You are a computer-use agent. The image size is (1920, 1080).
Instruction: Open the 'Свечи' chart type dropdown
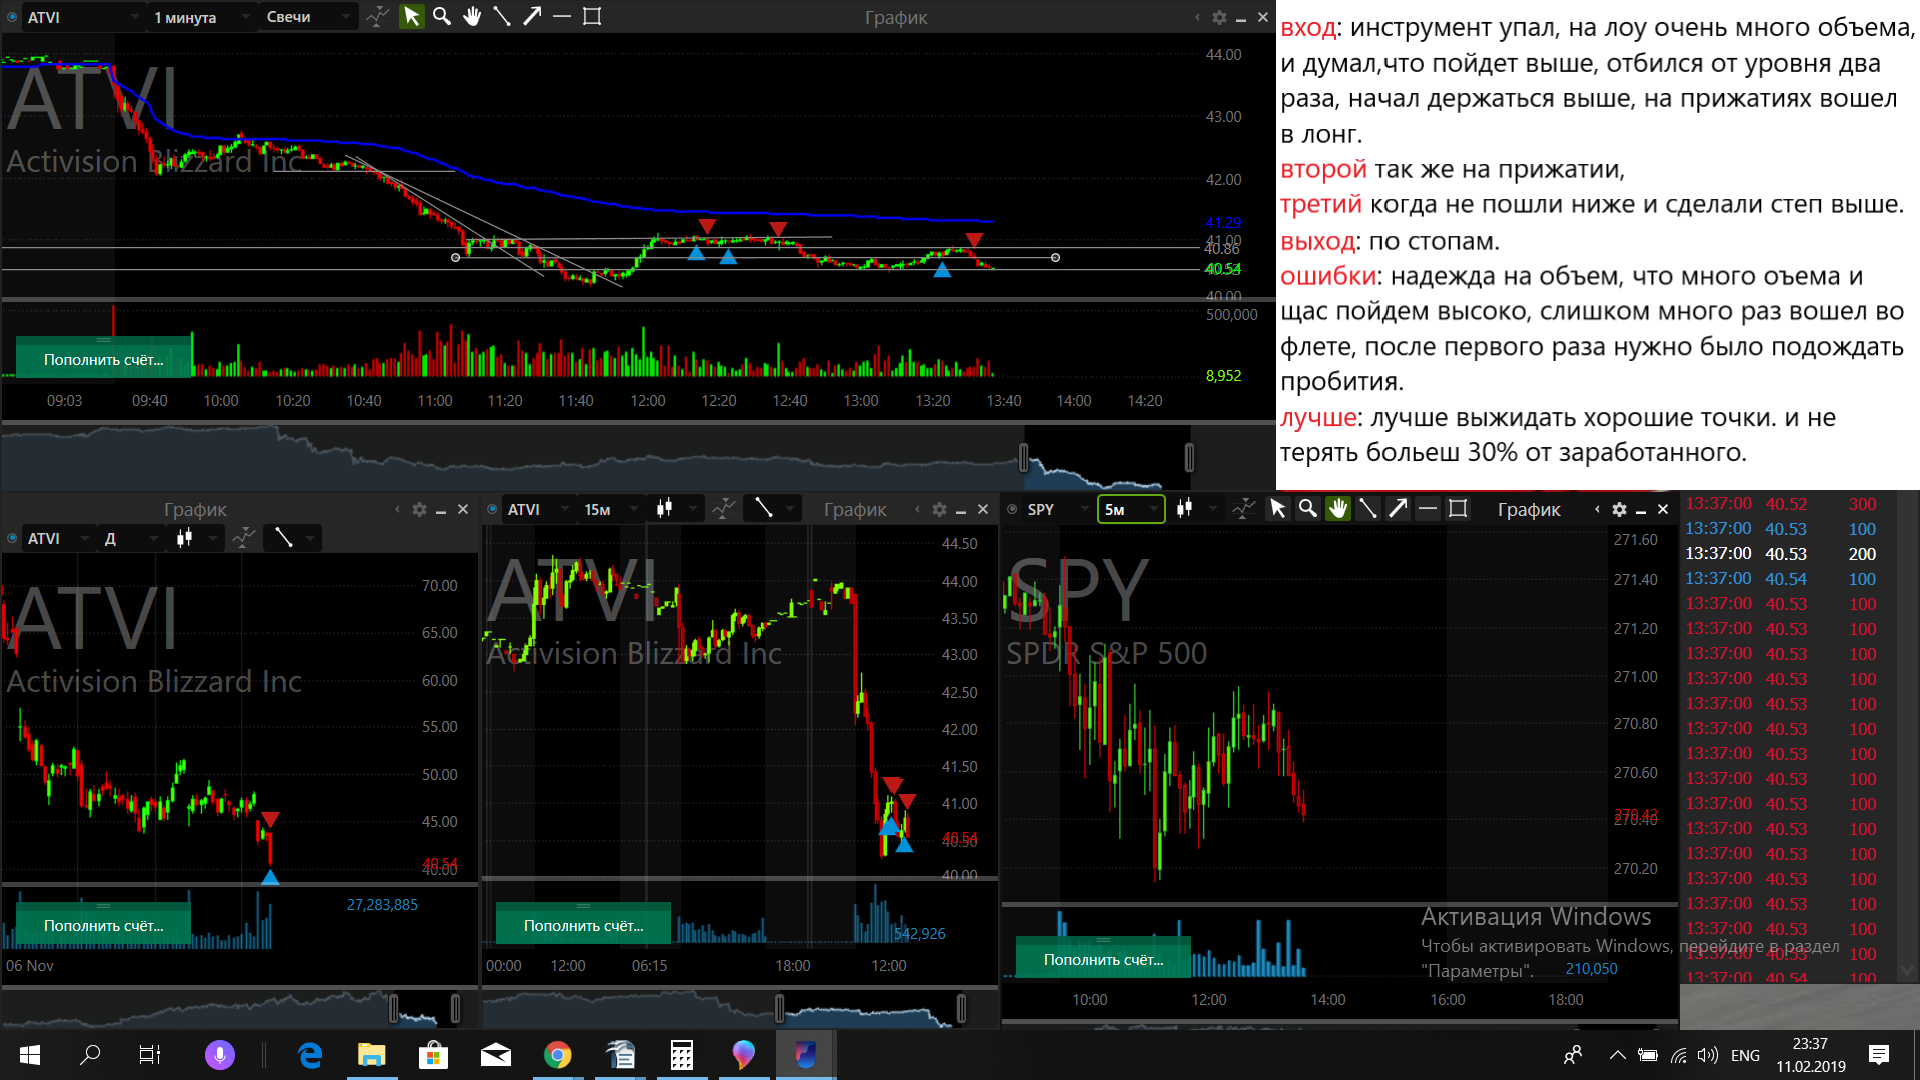tap(308, 17)
